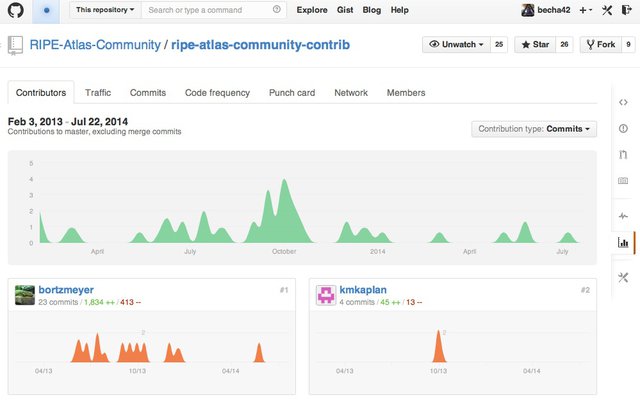Screen dimensions: 640x402
Task: Switch to the Punch card tab
Action: click(292, 93)
